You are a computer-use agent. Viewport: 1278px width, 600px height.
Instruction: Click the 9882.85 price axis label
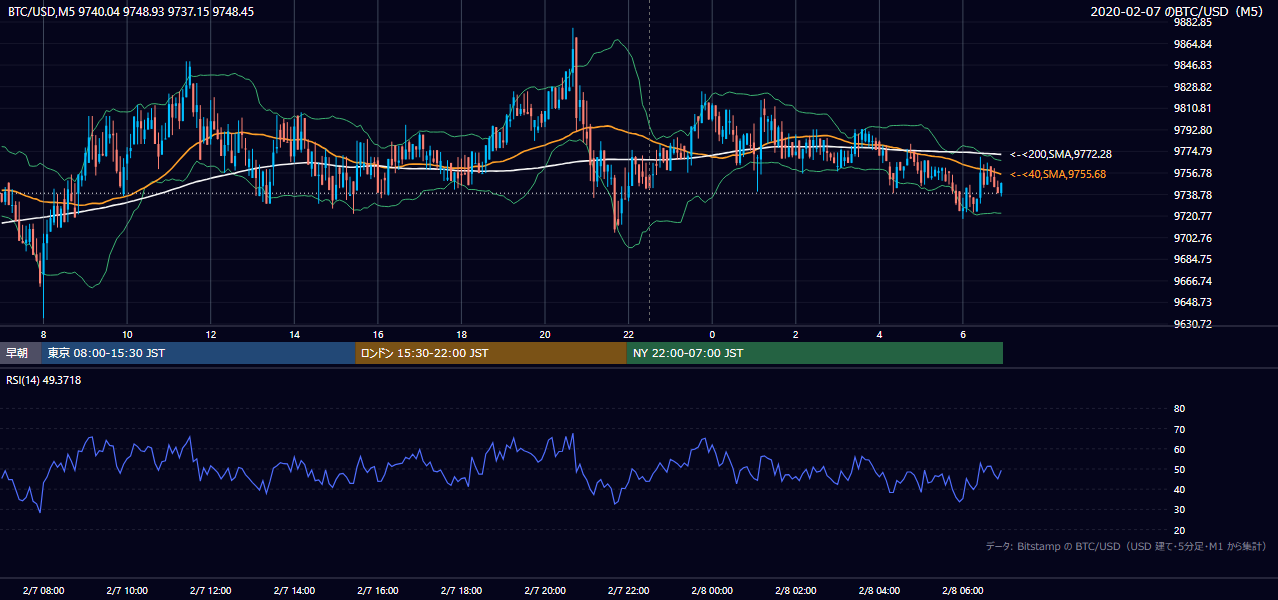[1193, 22]
